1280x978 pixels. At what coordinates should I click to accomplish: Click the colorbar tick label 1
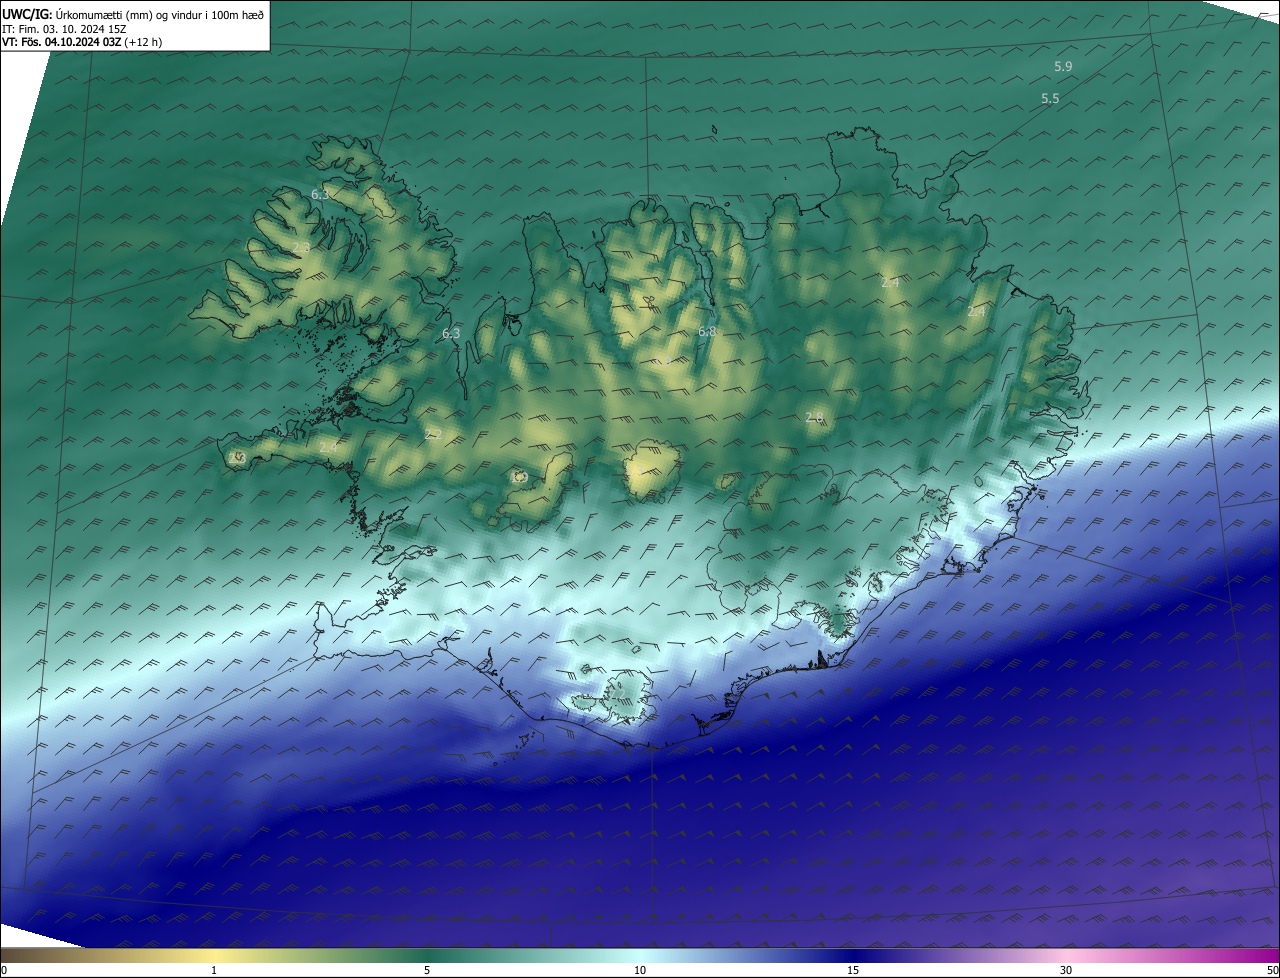click(214, 970)
